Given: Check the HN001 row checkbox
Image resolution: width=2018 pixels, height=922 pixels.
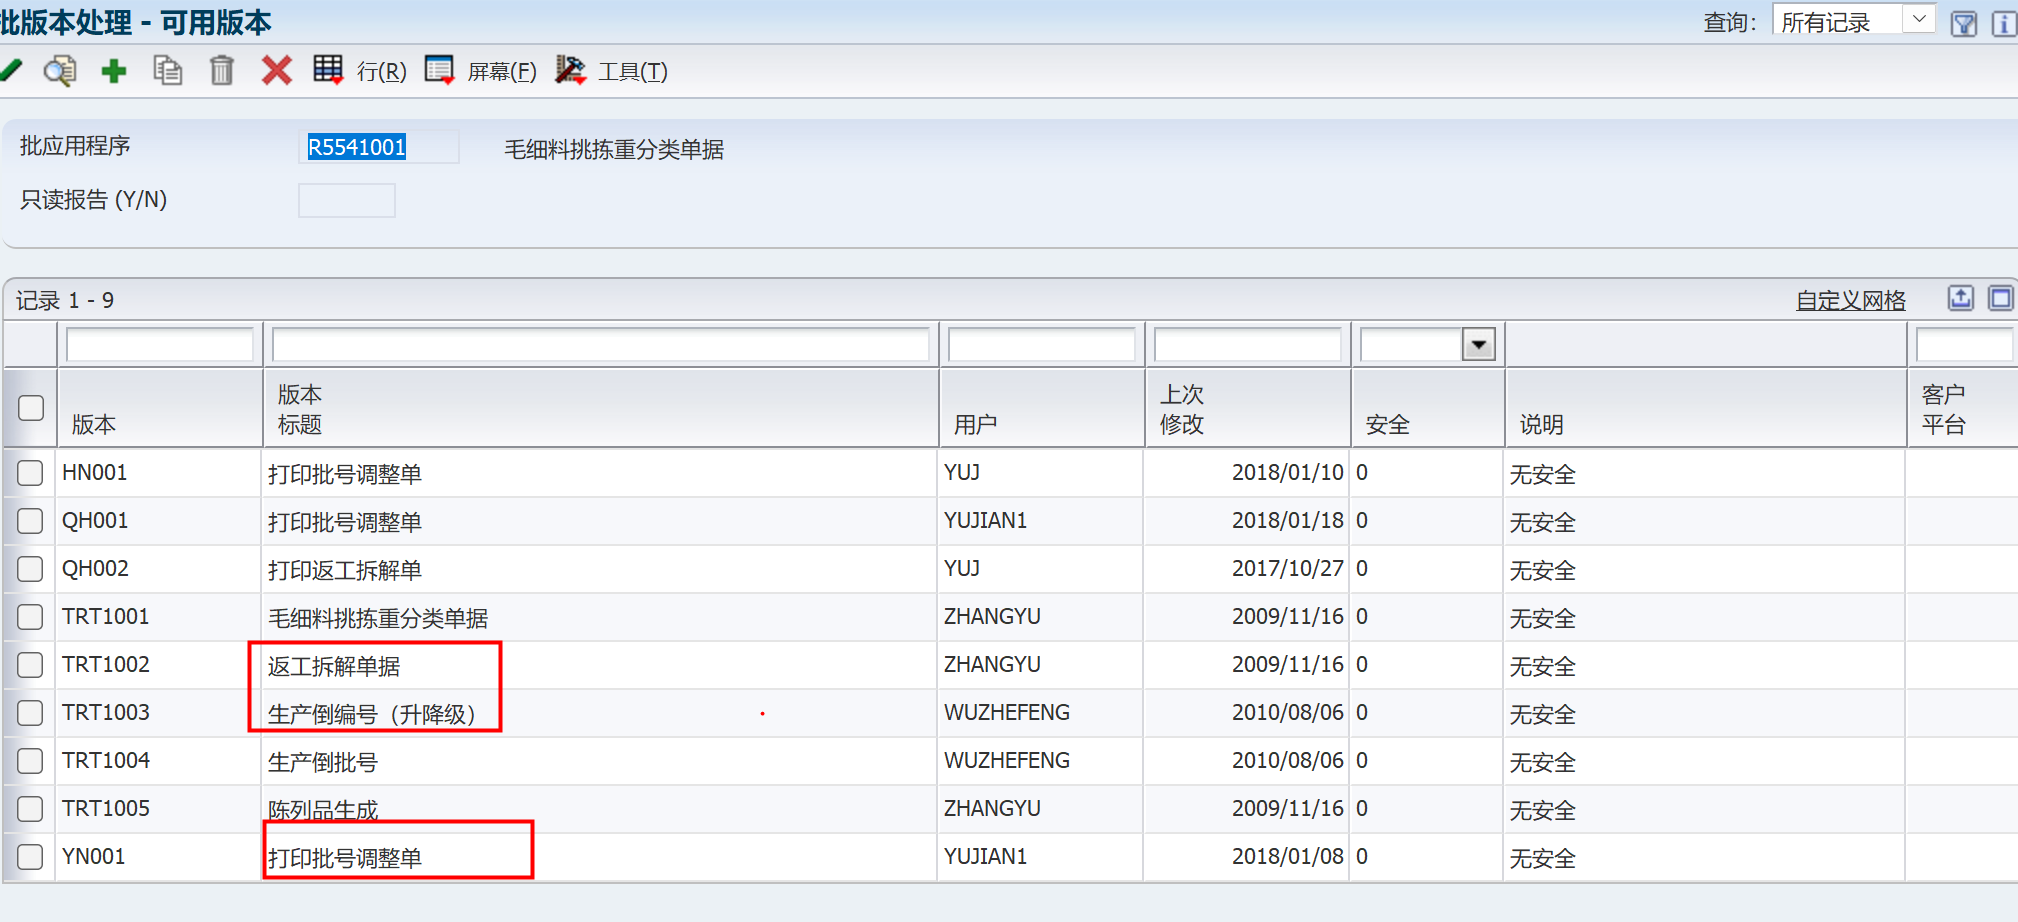Looking at the screenshot, I should coord(30,473).
